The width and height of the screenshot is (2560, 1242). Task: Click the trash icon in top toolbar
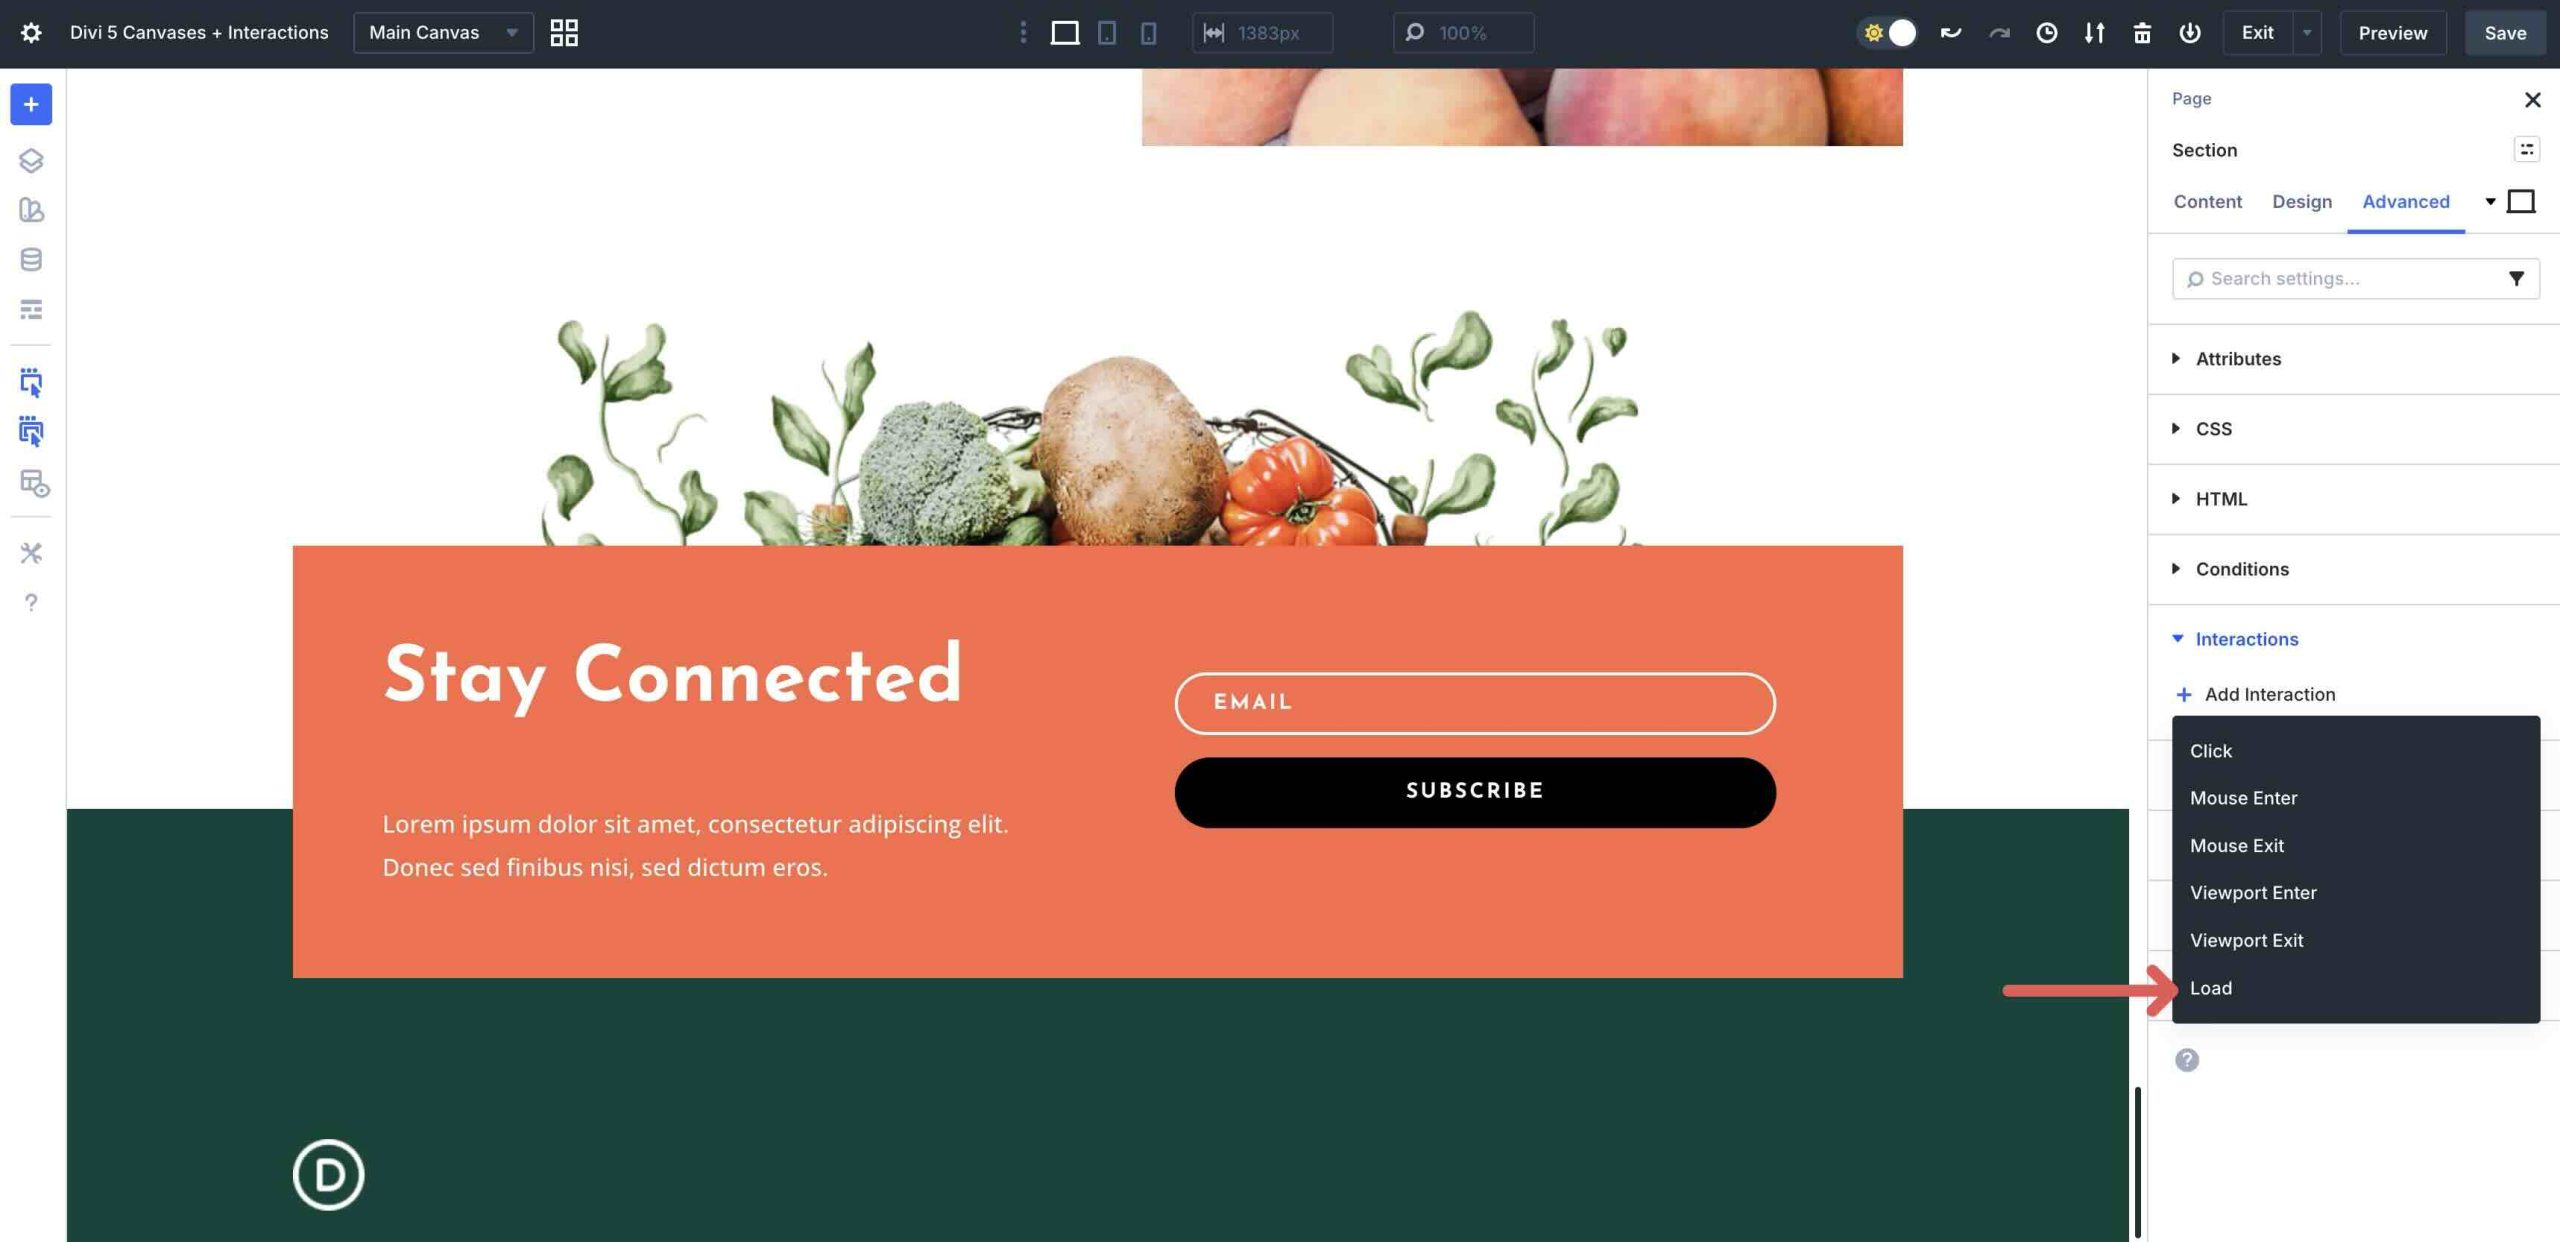click(2142, 33)
